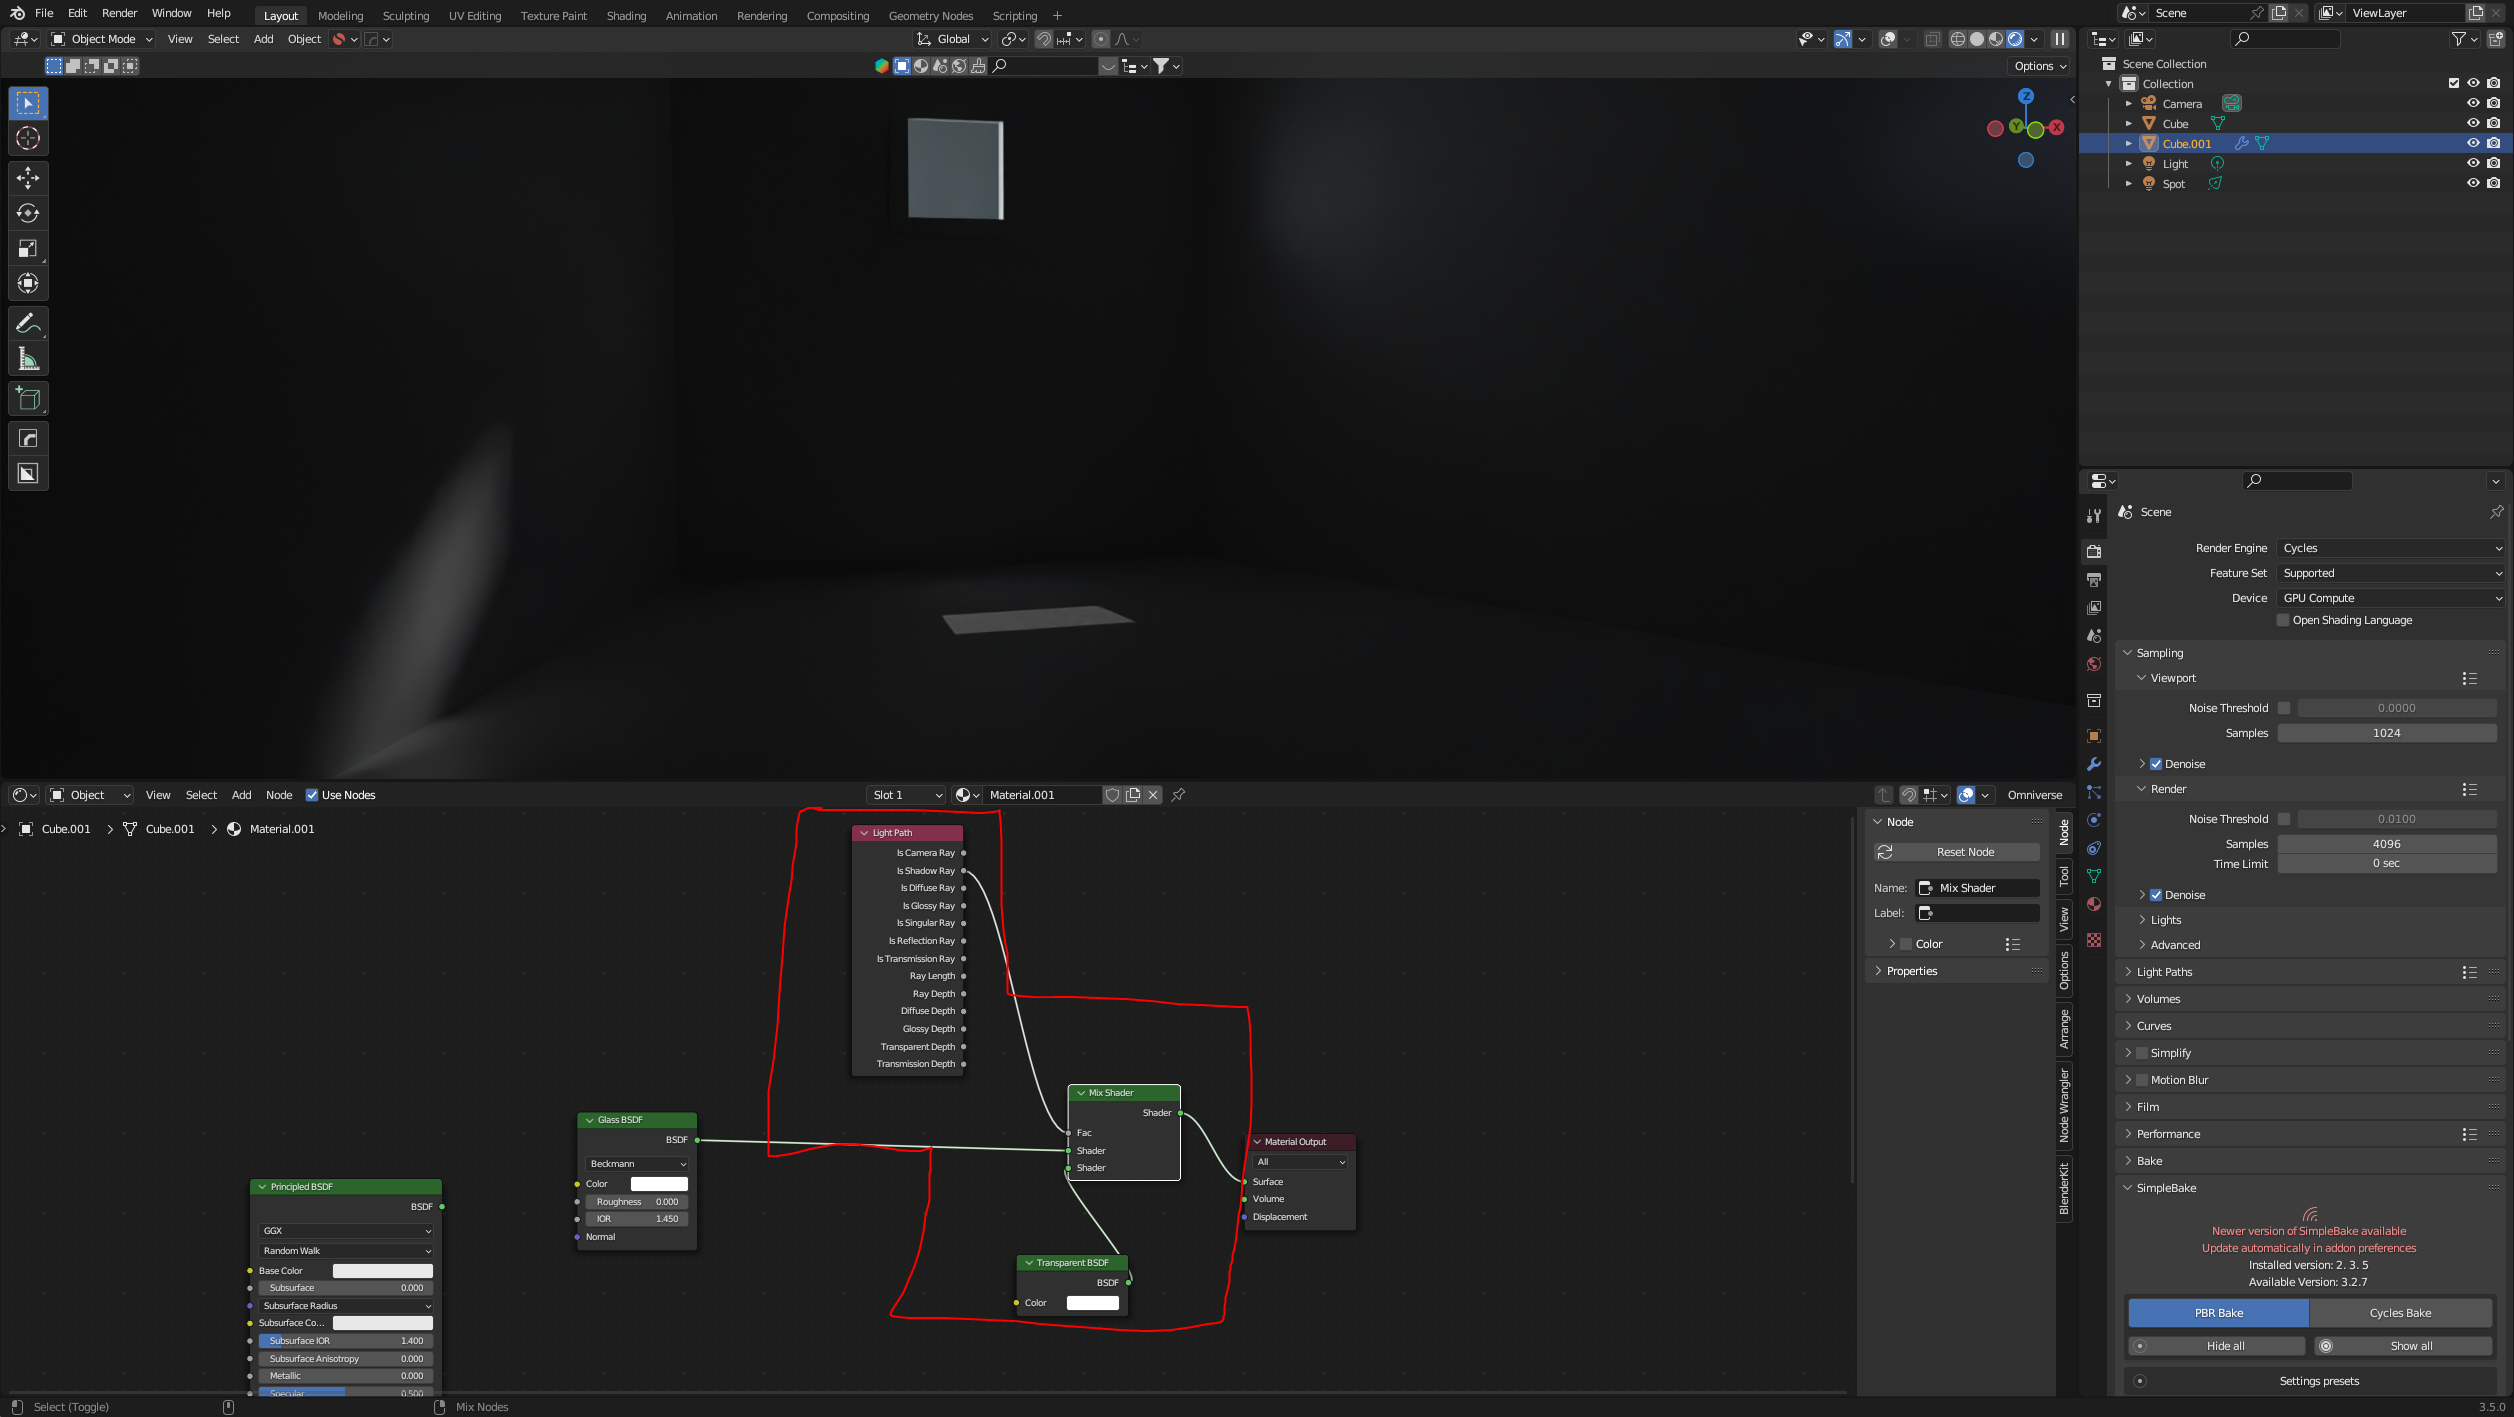Open the View Layer properties tab icon
The height and width of the screenshot is (1417, 2514).
tap(2094, 607)
